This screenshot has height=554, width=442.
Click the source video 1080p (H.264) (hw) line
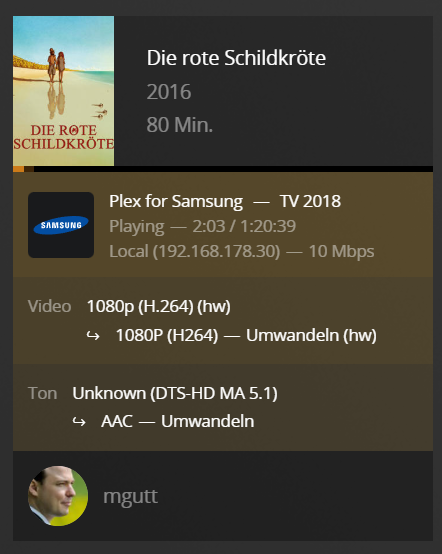tap(159, 306)
